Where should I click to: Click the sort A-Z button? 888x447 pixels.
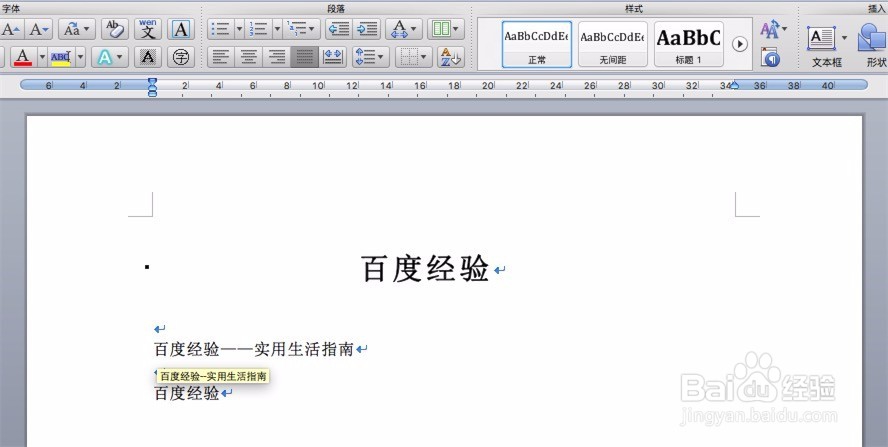(x=451, y=57)
